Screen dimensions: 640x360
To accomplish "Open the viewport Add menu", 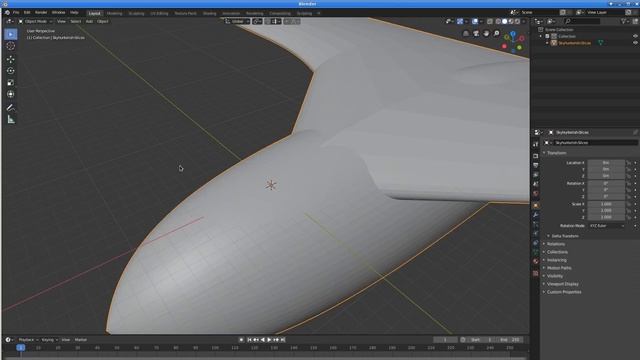I will (x=89, y=22).
